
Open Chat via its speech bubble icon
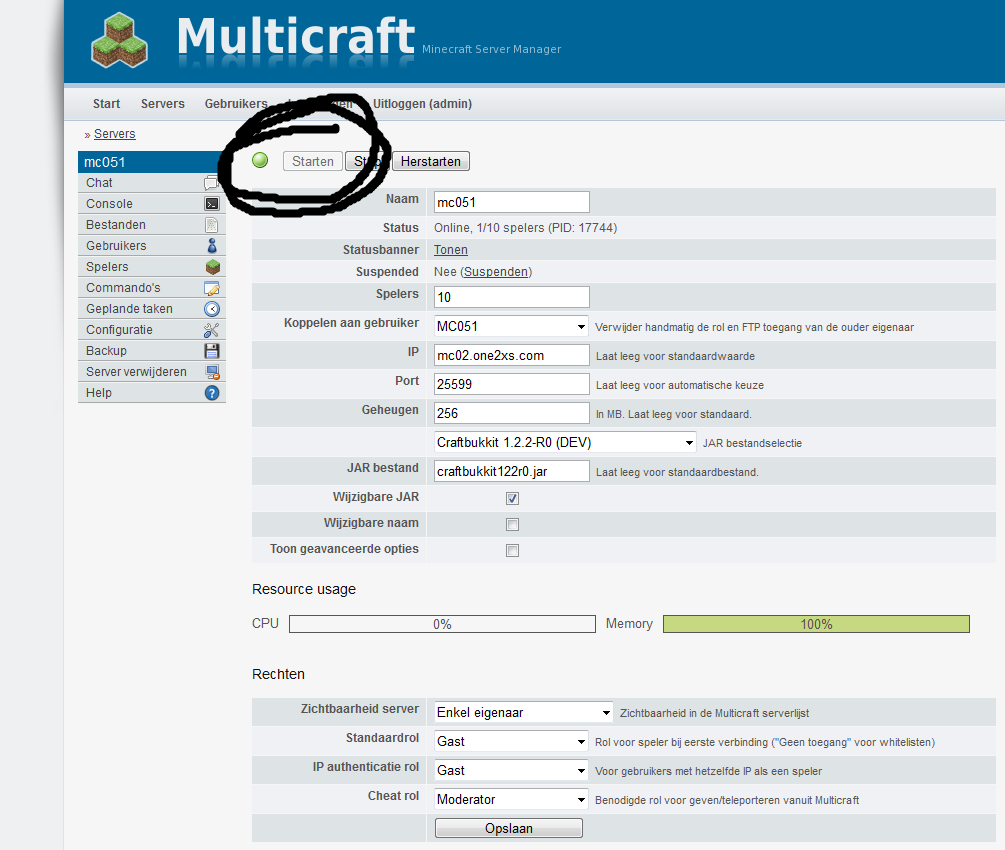(x=211, y=183)
